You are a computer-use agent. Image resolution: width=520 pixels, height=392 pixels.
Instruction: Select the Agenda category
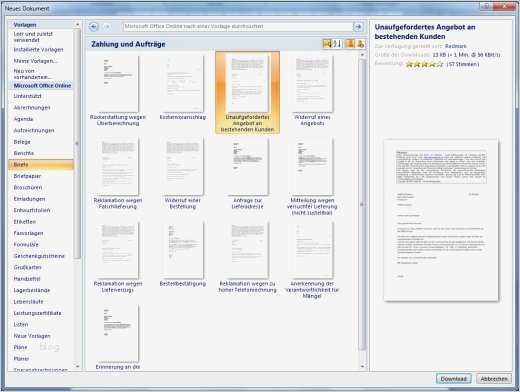point(23,119)
